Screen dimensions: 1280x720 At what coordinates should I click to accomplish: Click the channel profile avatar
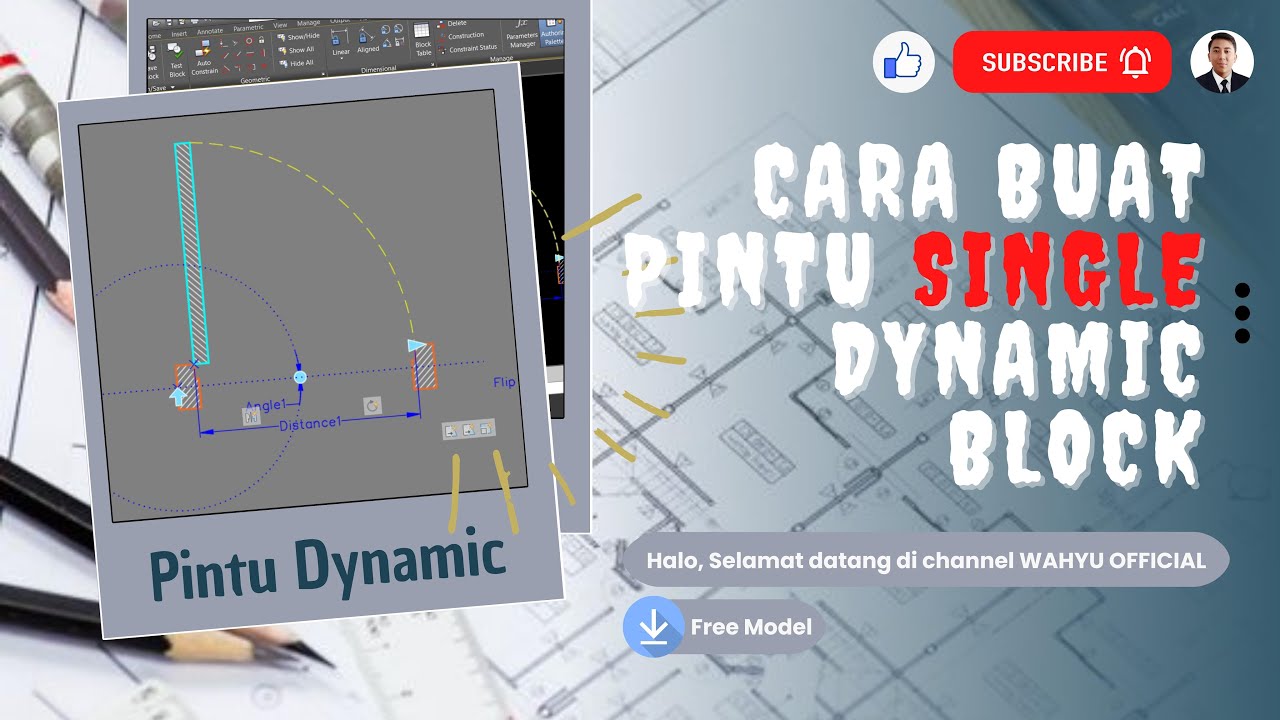pyautogui.click(x=1222, y=62)
